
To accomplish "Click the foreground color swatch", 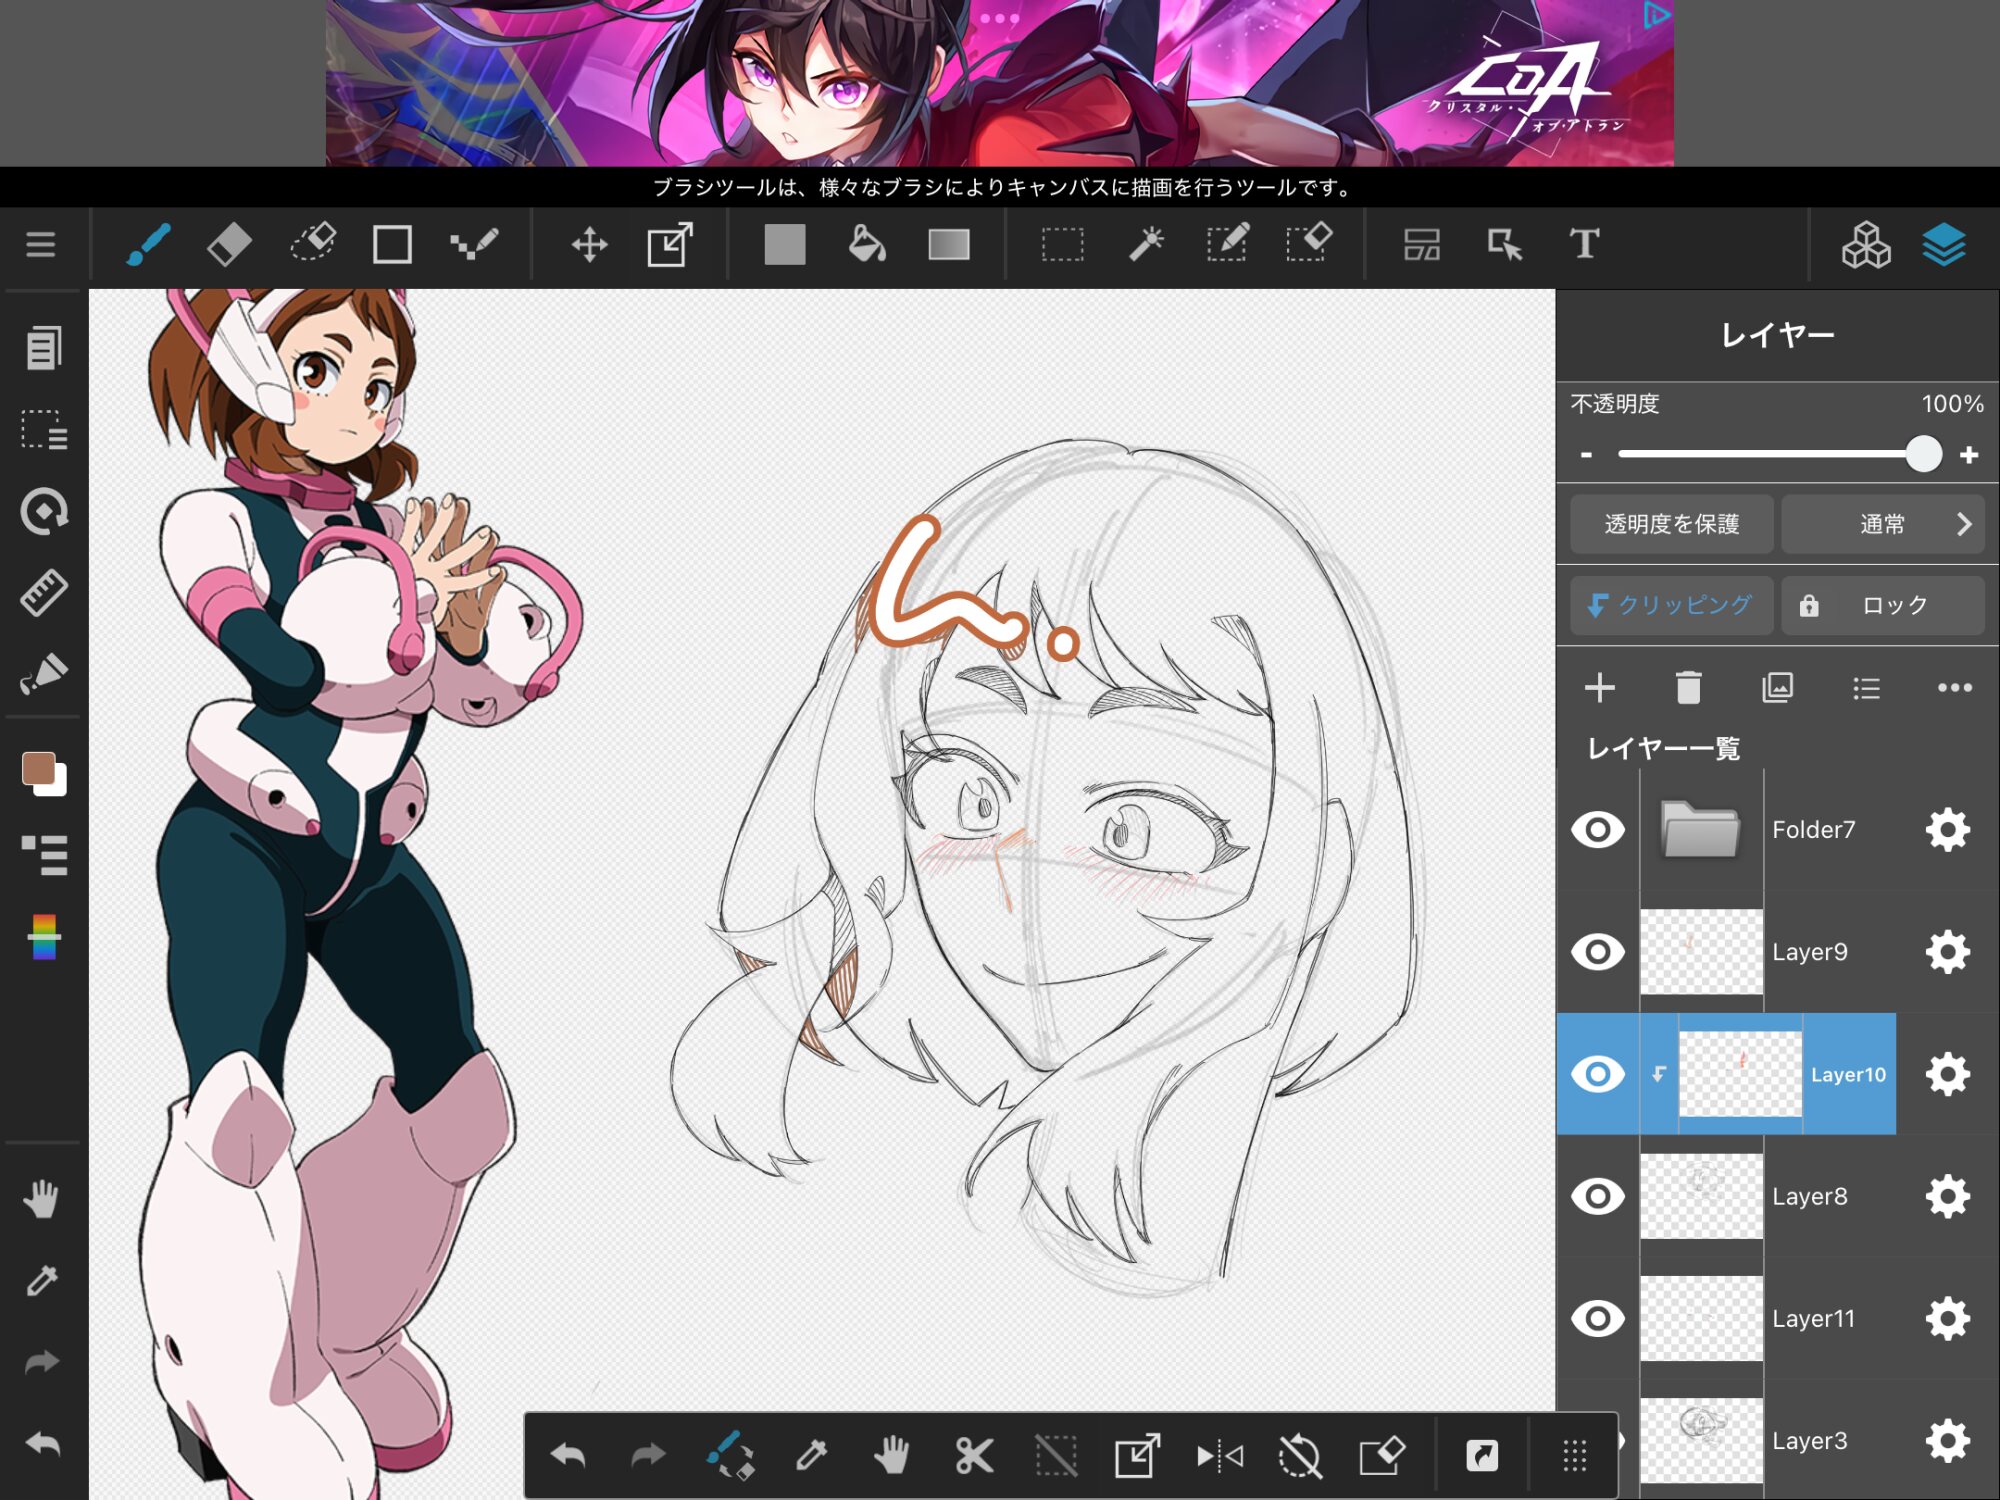I will click(38, 768).
